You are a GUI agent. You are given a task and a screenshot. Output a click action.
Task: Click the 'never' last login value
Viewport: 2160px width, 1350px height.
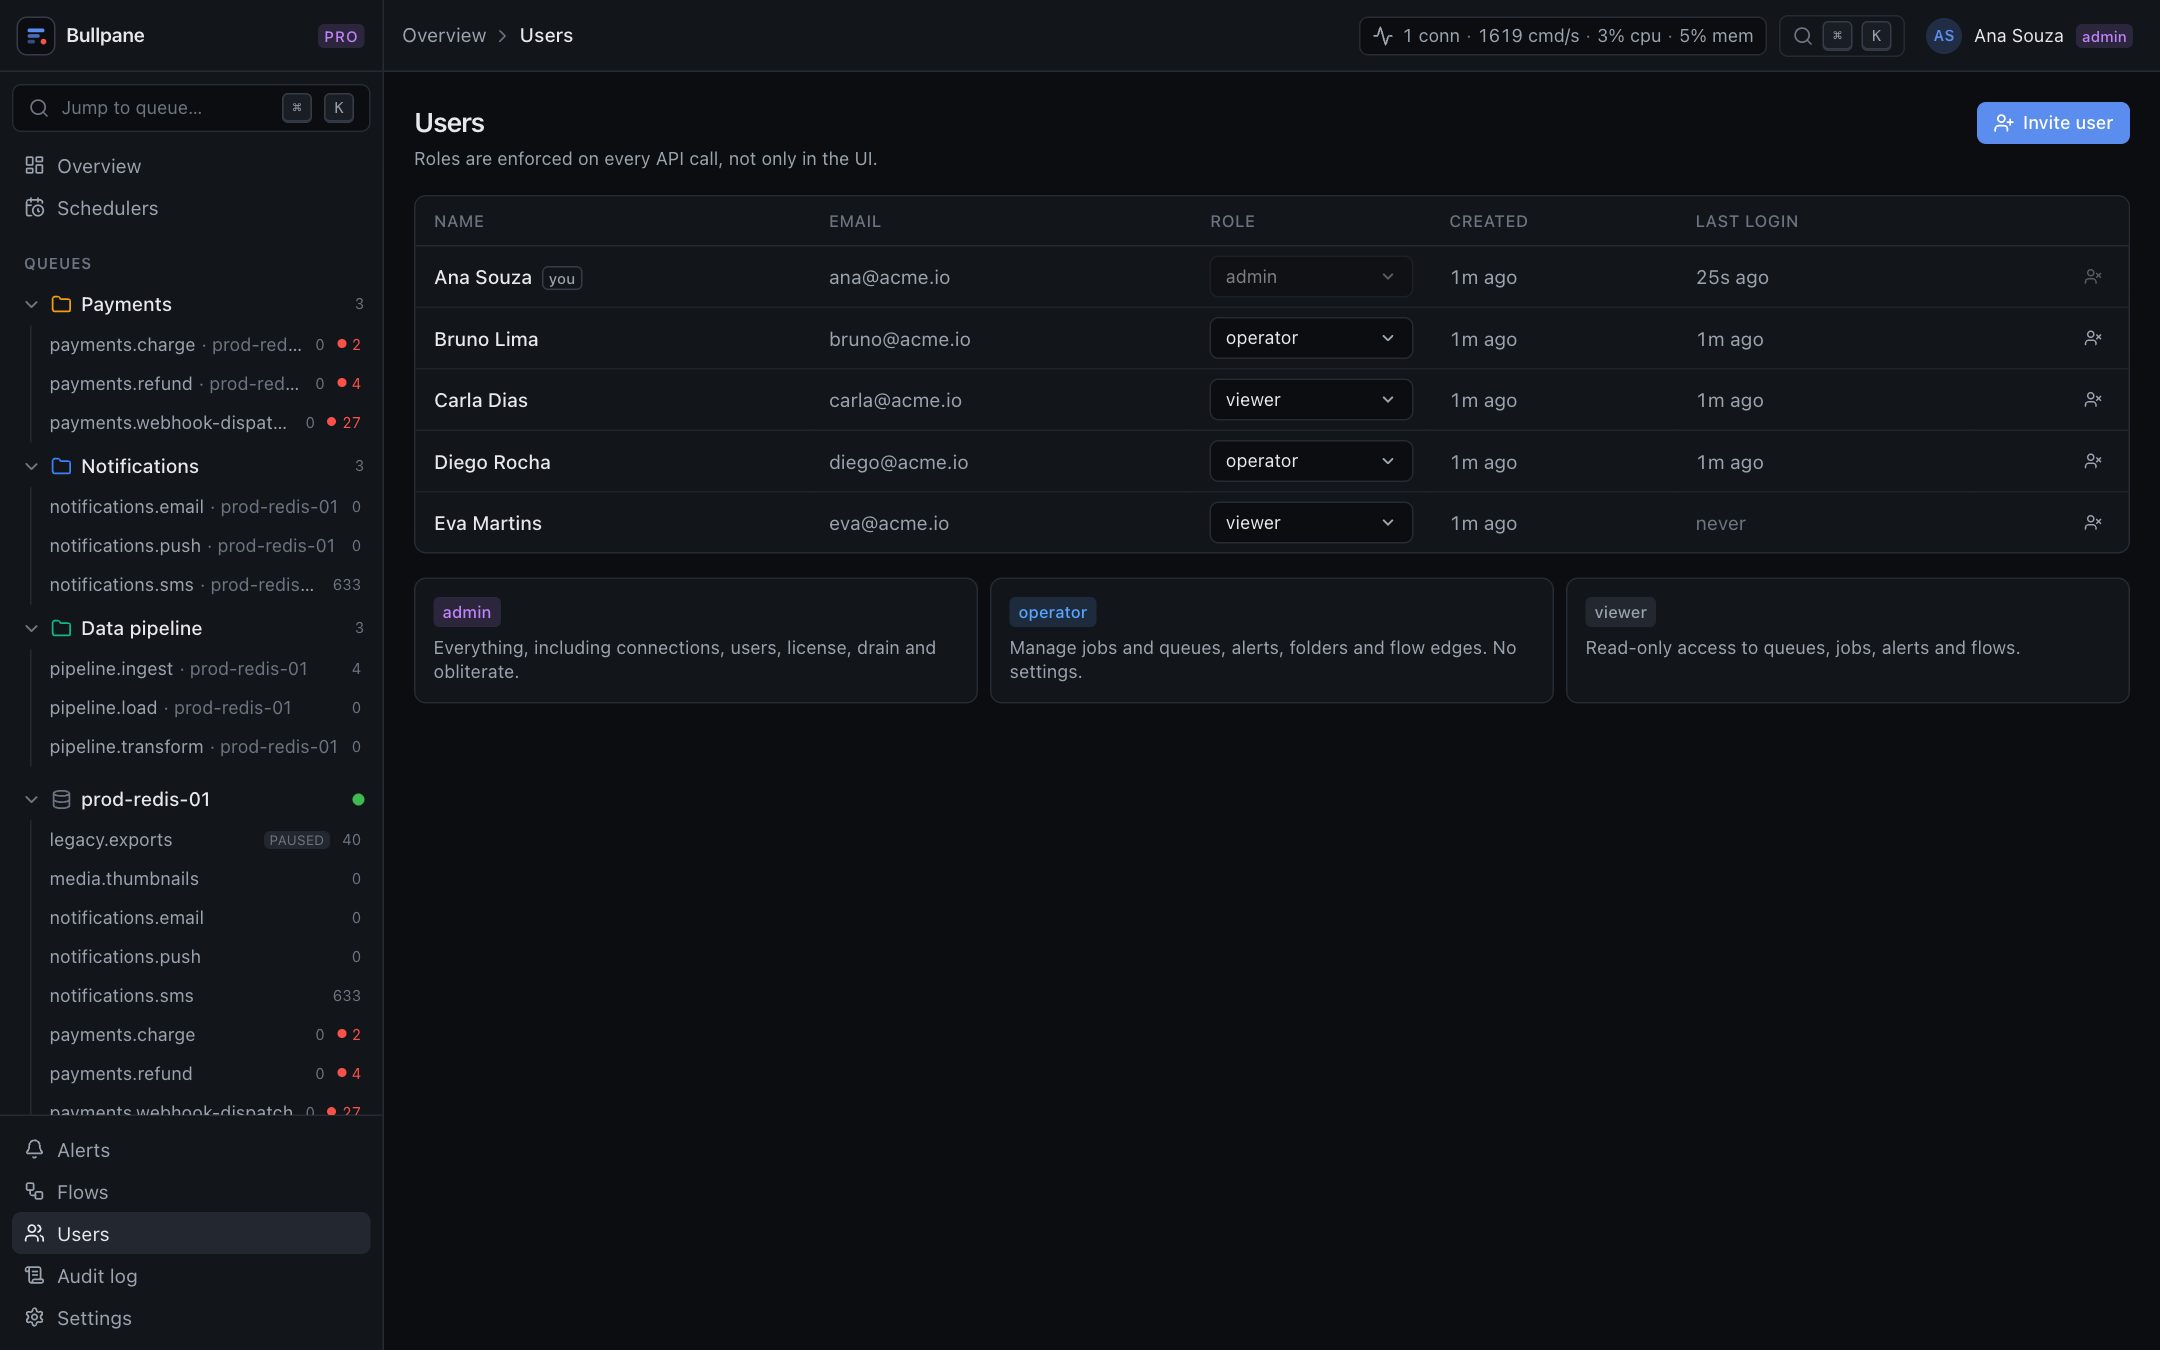point(1720,523)
